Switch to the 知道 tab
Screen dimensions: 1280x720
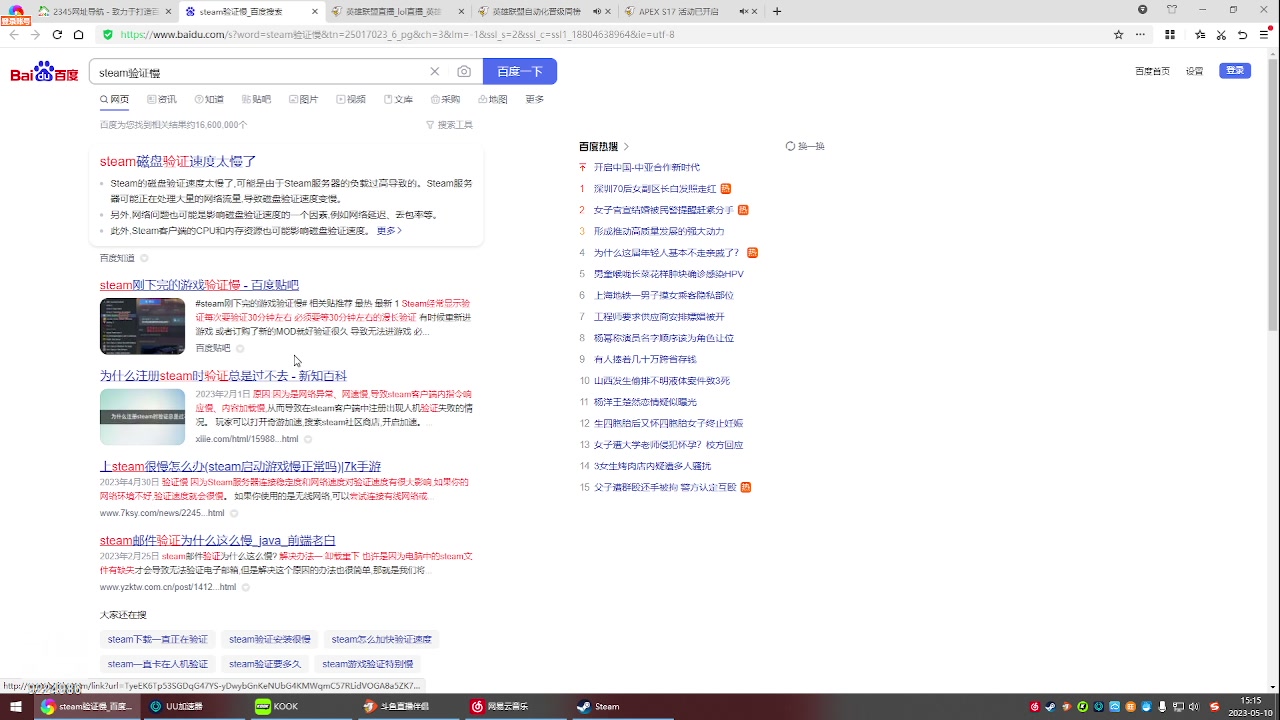pyautogui.click(x=209, y=99)
